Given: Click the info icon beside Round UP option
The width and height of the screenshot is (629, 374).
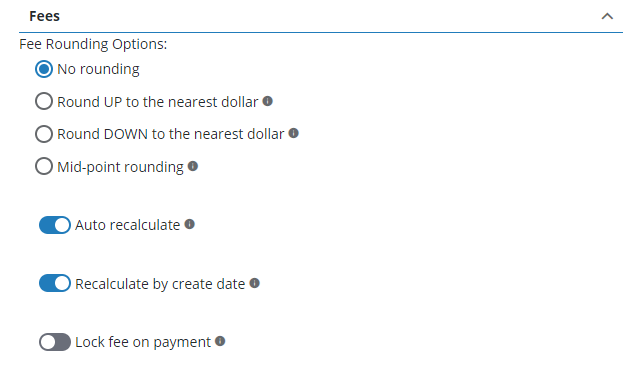Looking at the screenshot, I should tap(268, 101).
